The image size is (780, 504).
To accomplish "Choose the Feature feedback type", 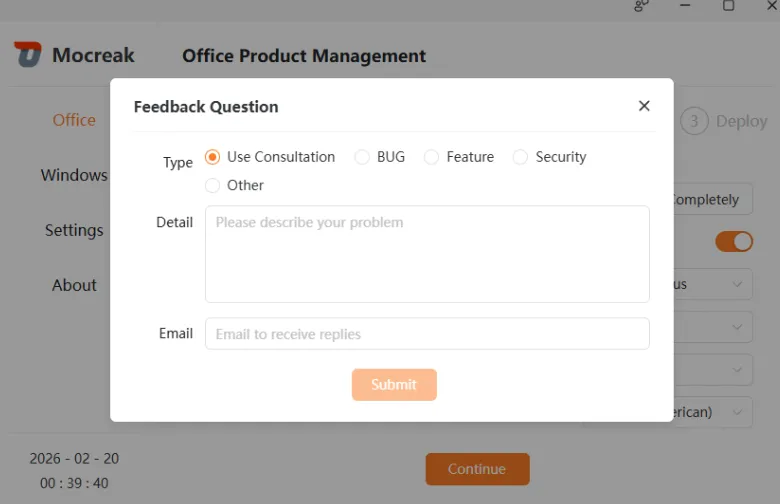I will [431, 157].
